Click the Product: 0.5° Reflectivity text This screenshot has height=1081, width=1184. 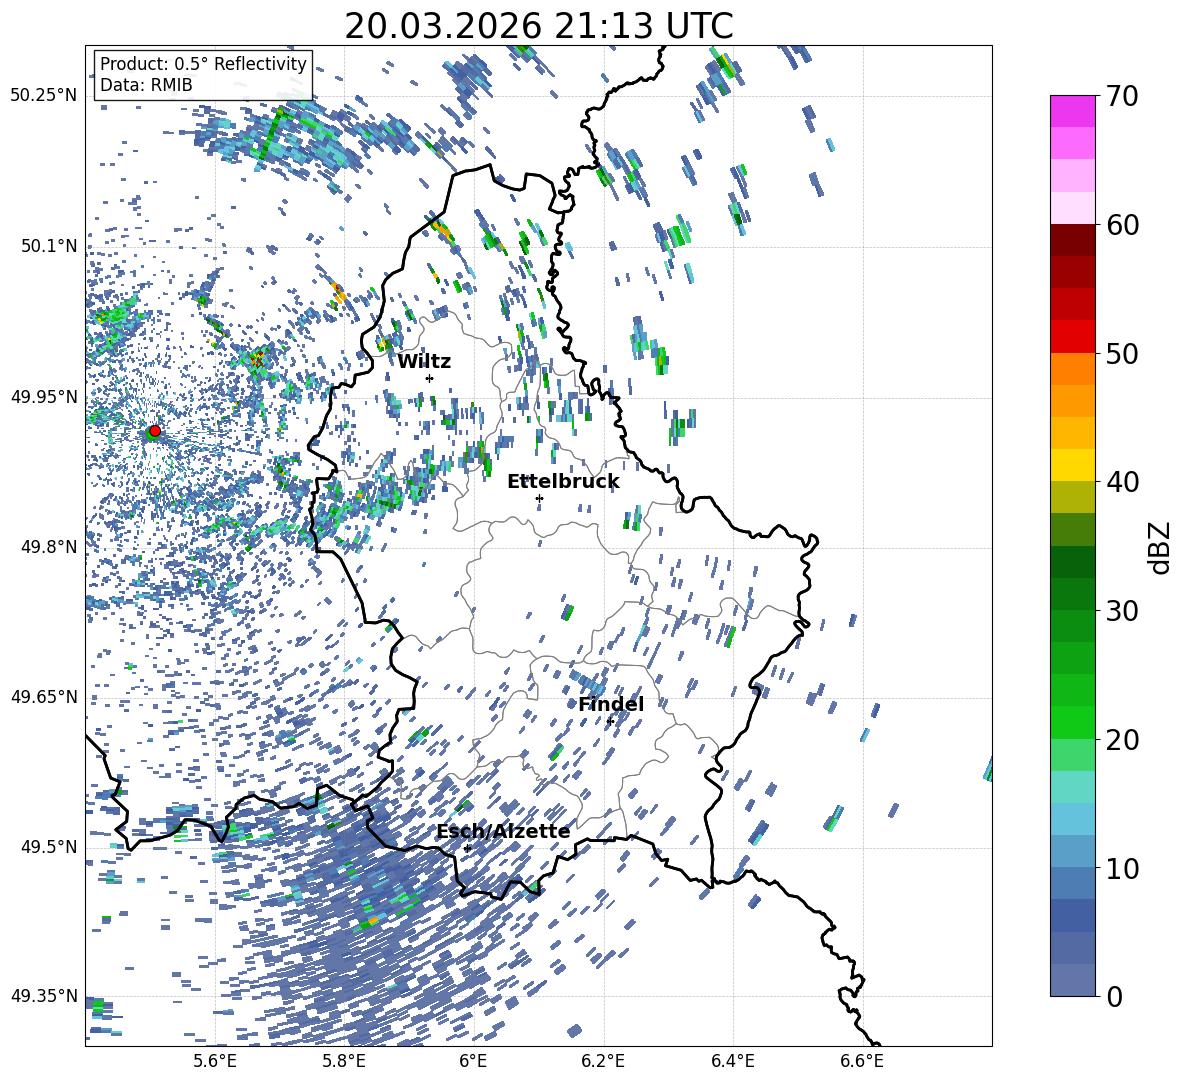(x=203, y=64)
